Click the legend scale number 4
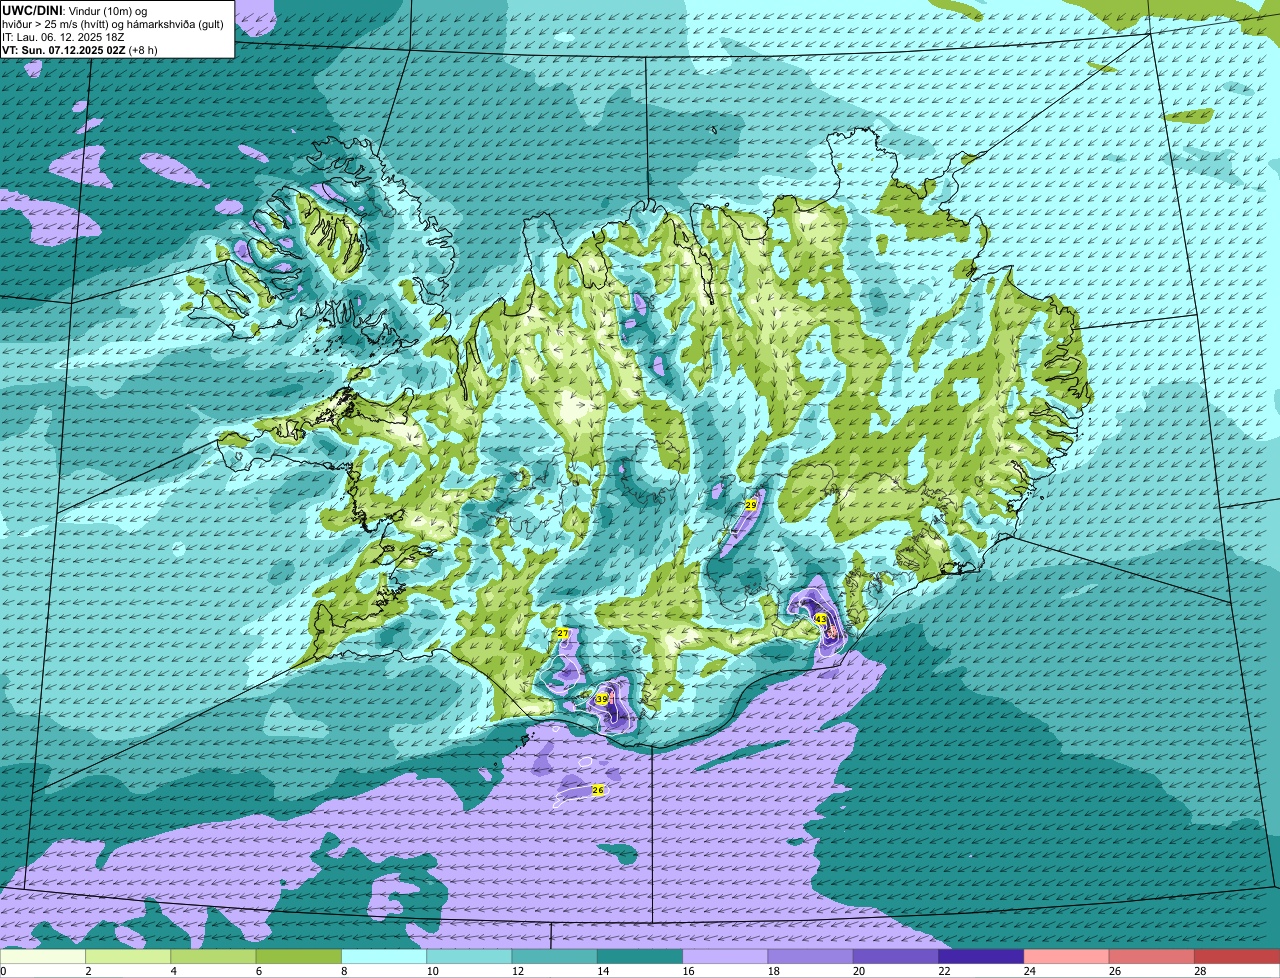 coord(173,971)
